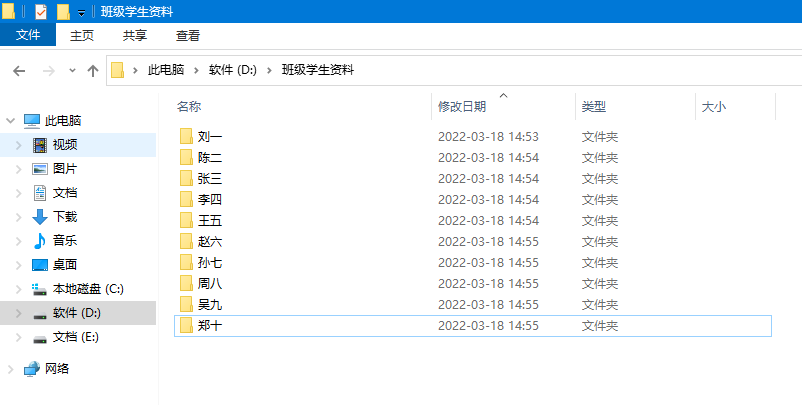The image size is (802, 405).
Task: Select the 孙七 folder icon
Action: click(186, 262)
